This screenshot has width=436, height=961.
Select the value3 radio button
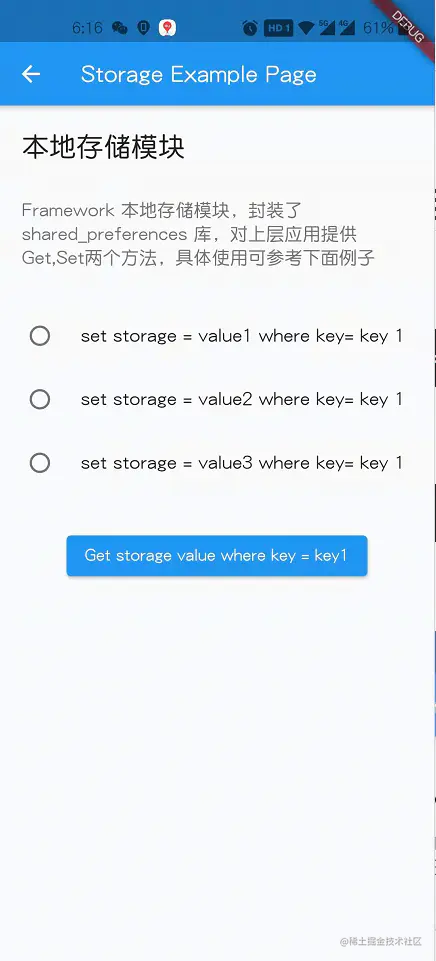pyautogui.click(x=40, y=463)
